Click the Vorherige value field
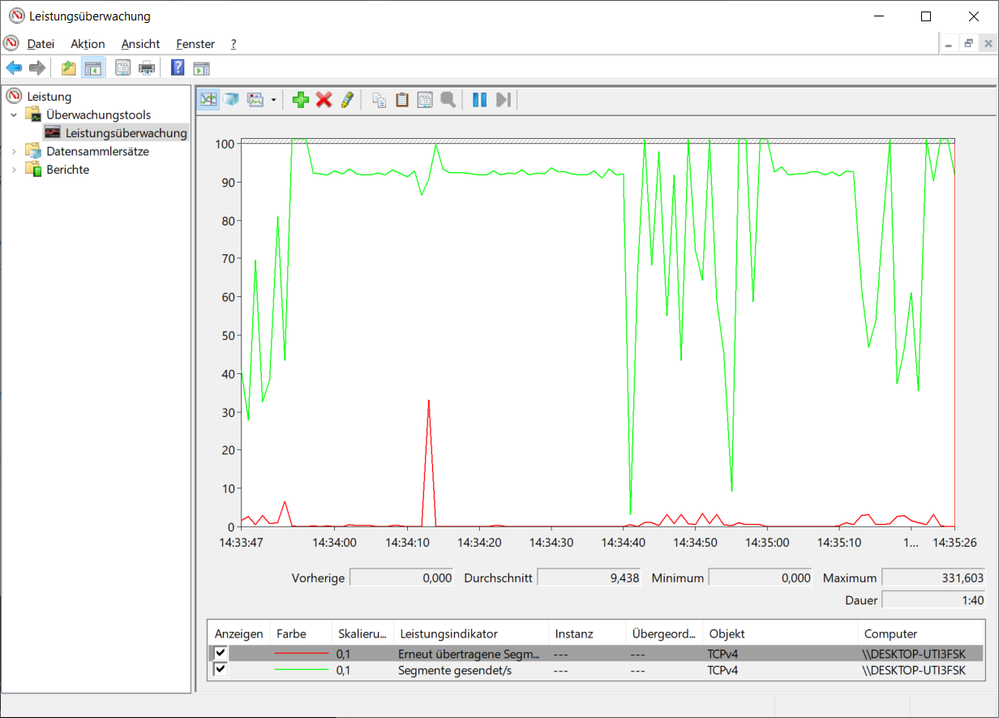 click(401, 578)
